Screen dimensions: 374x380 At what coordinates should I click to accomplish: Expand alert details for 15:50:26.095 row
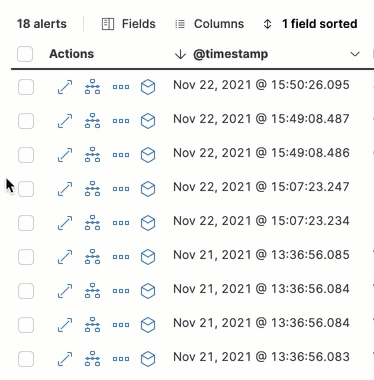point(65,87)
